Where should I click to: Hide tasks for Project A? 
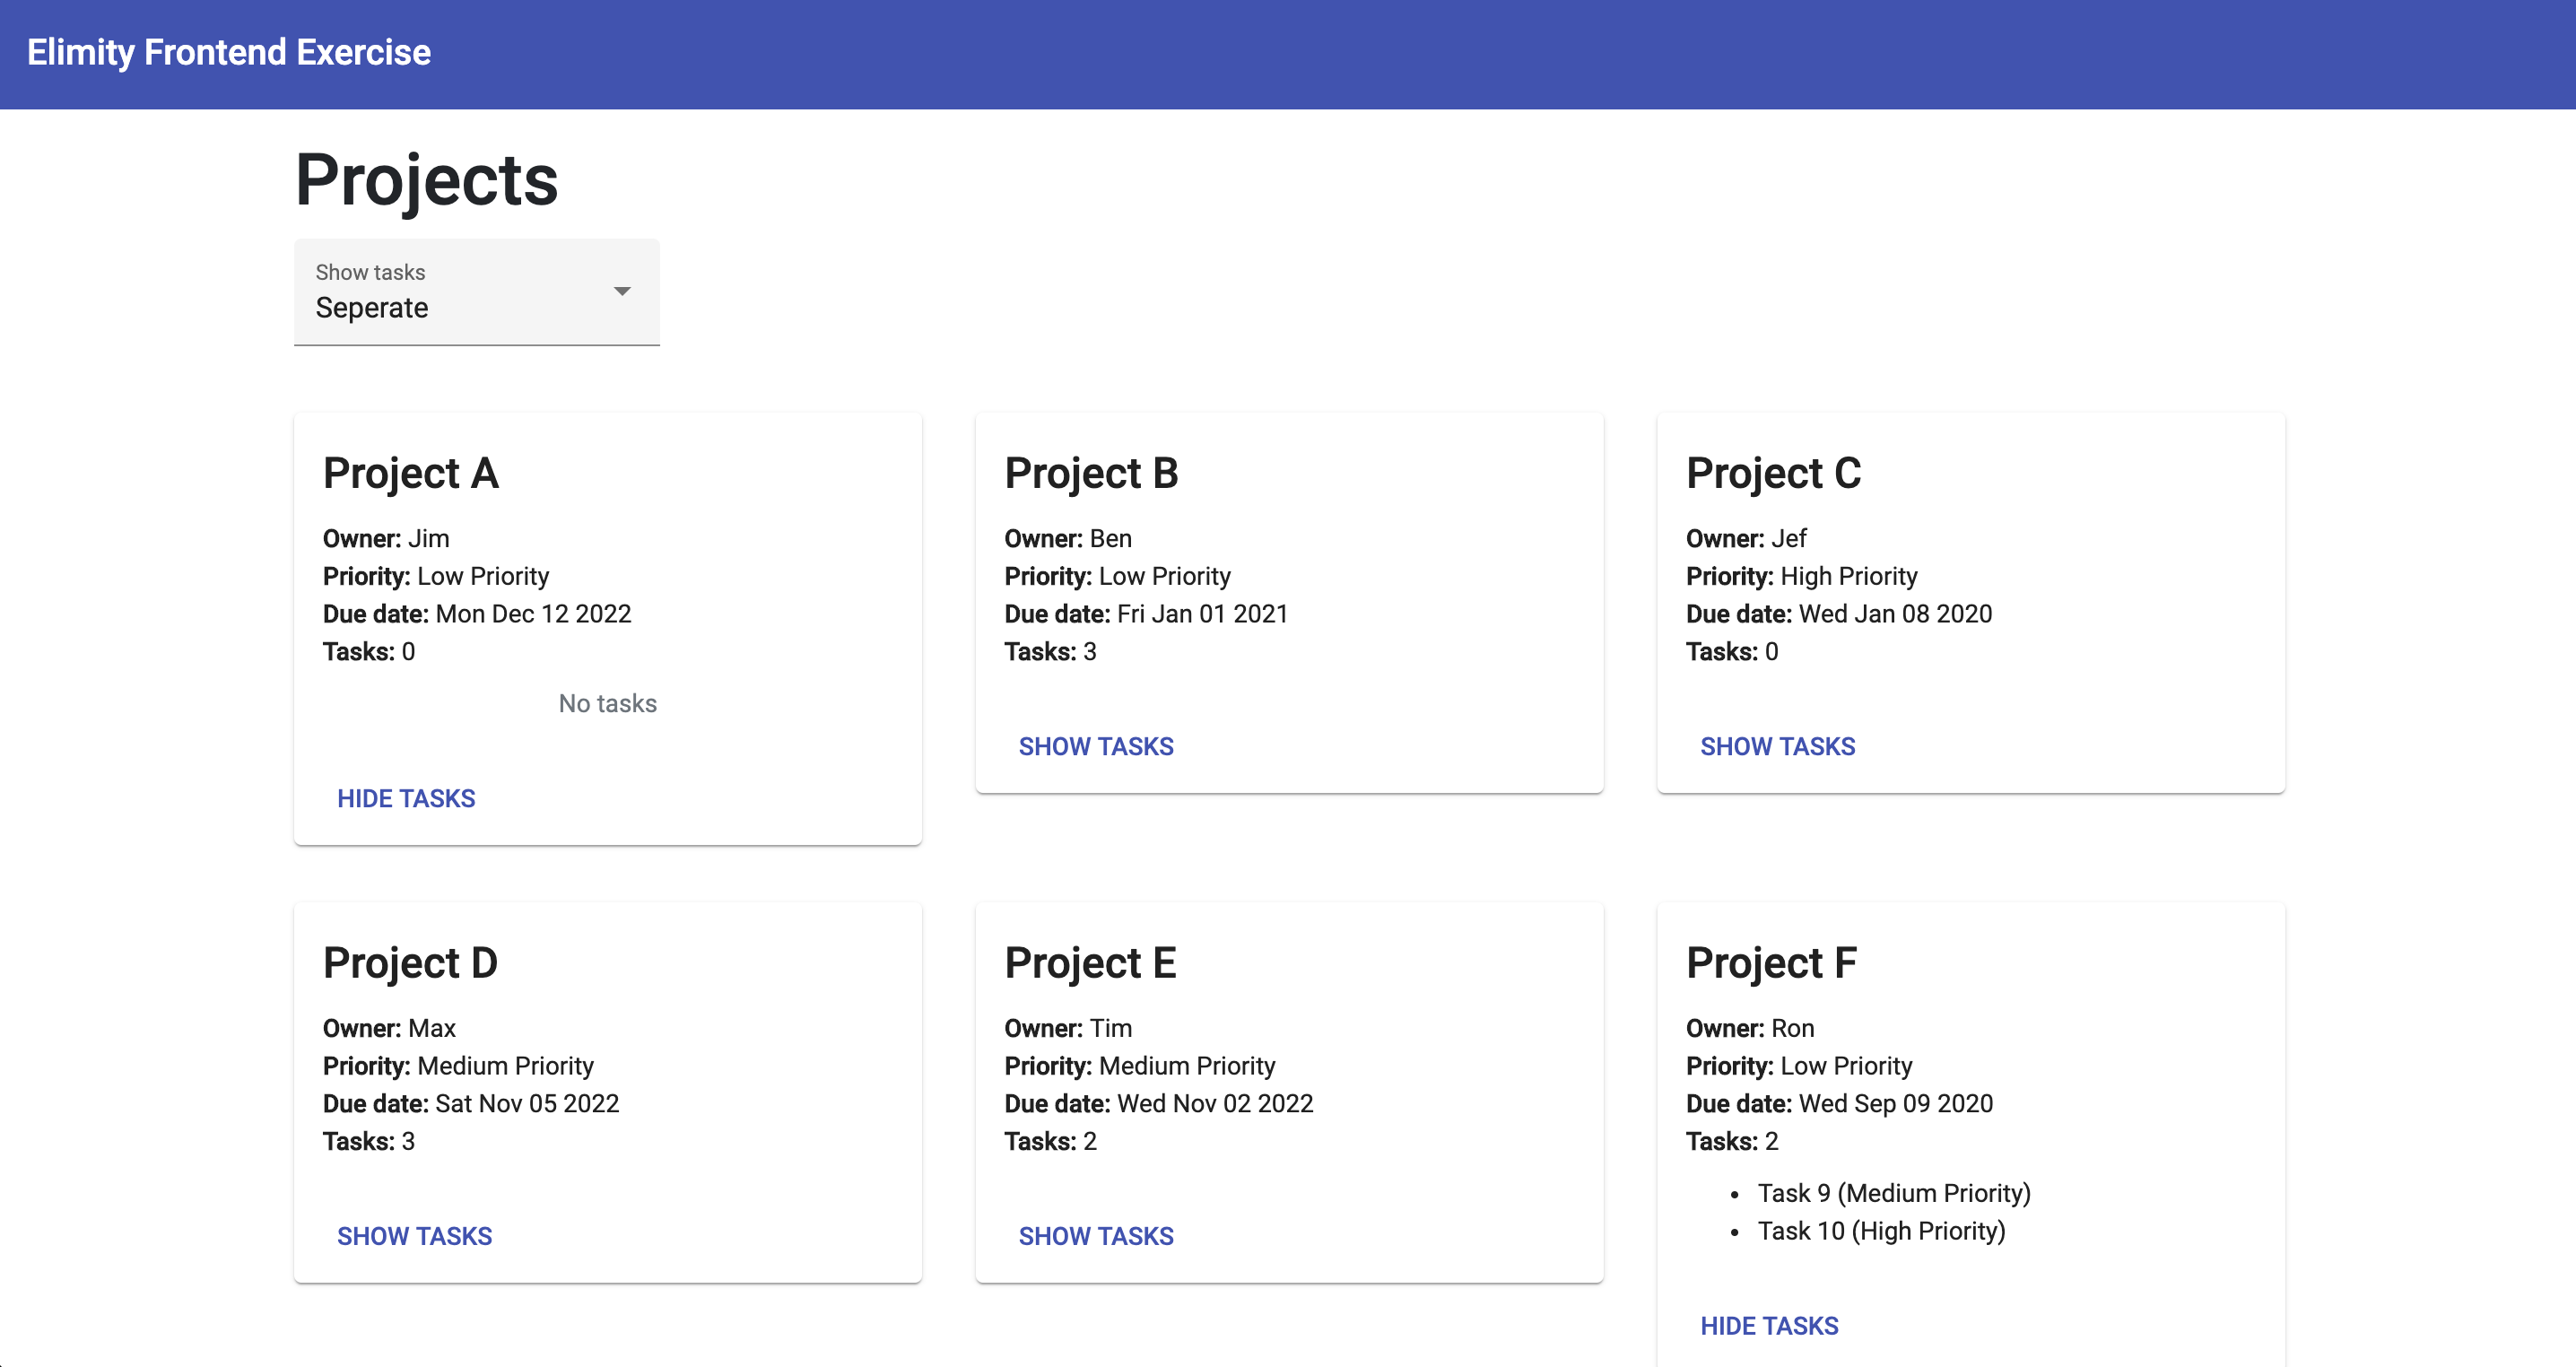click(x=406, y=798)
